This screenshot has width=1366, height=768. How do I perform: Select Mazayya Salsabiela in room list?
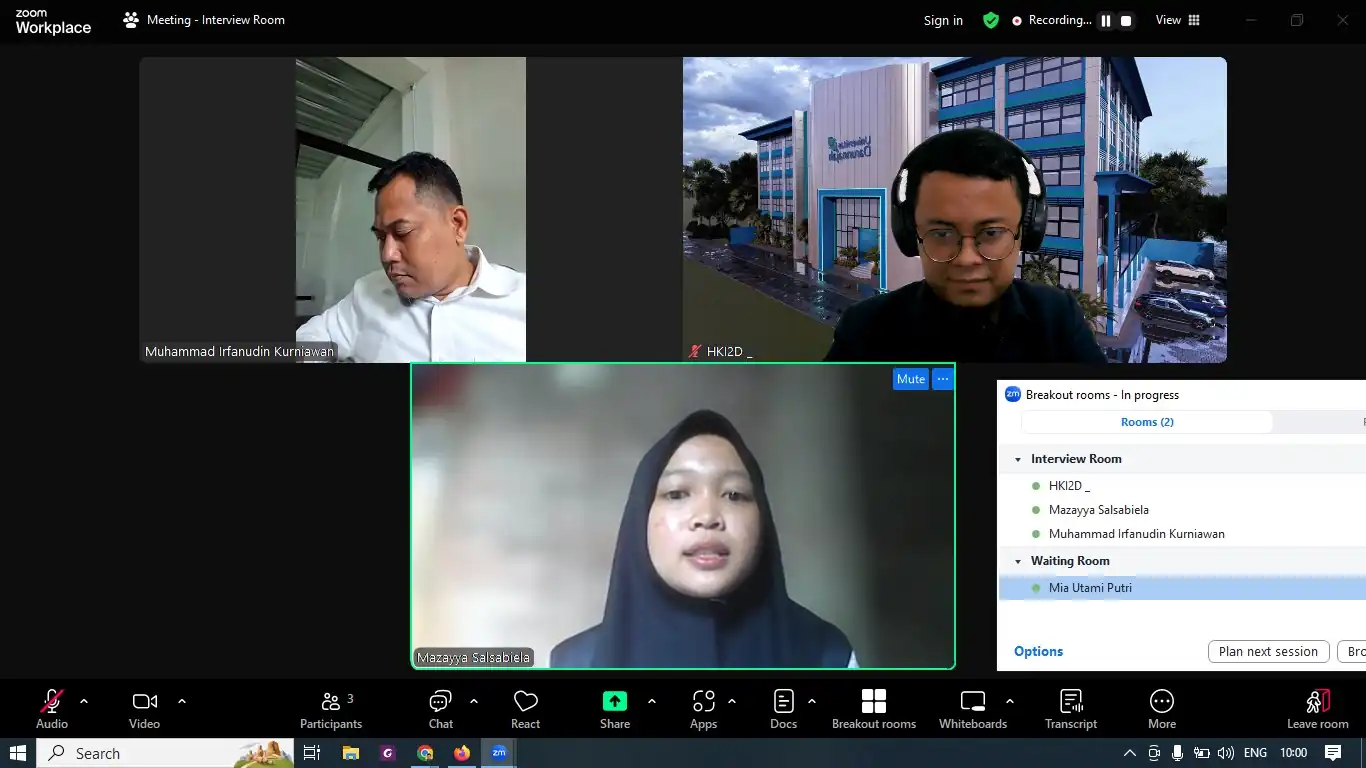tap(1098, 510)
